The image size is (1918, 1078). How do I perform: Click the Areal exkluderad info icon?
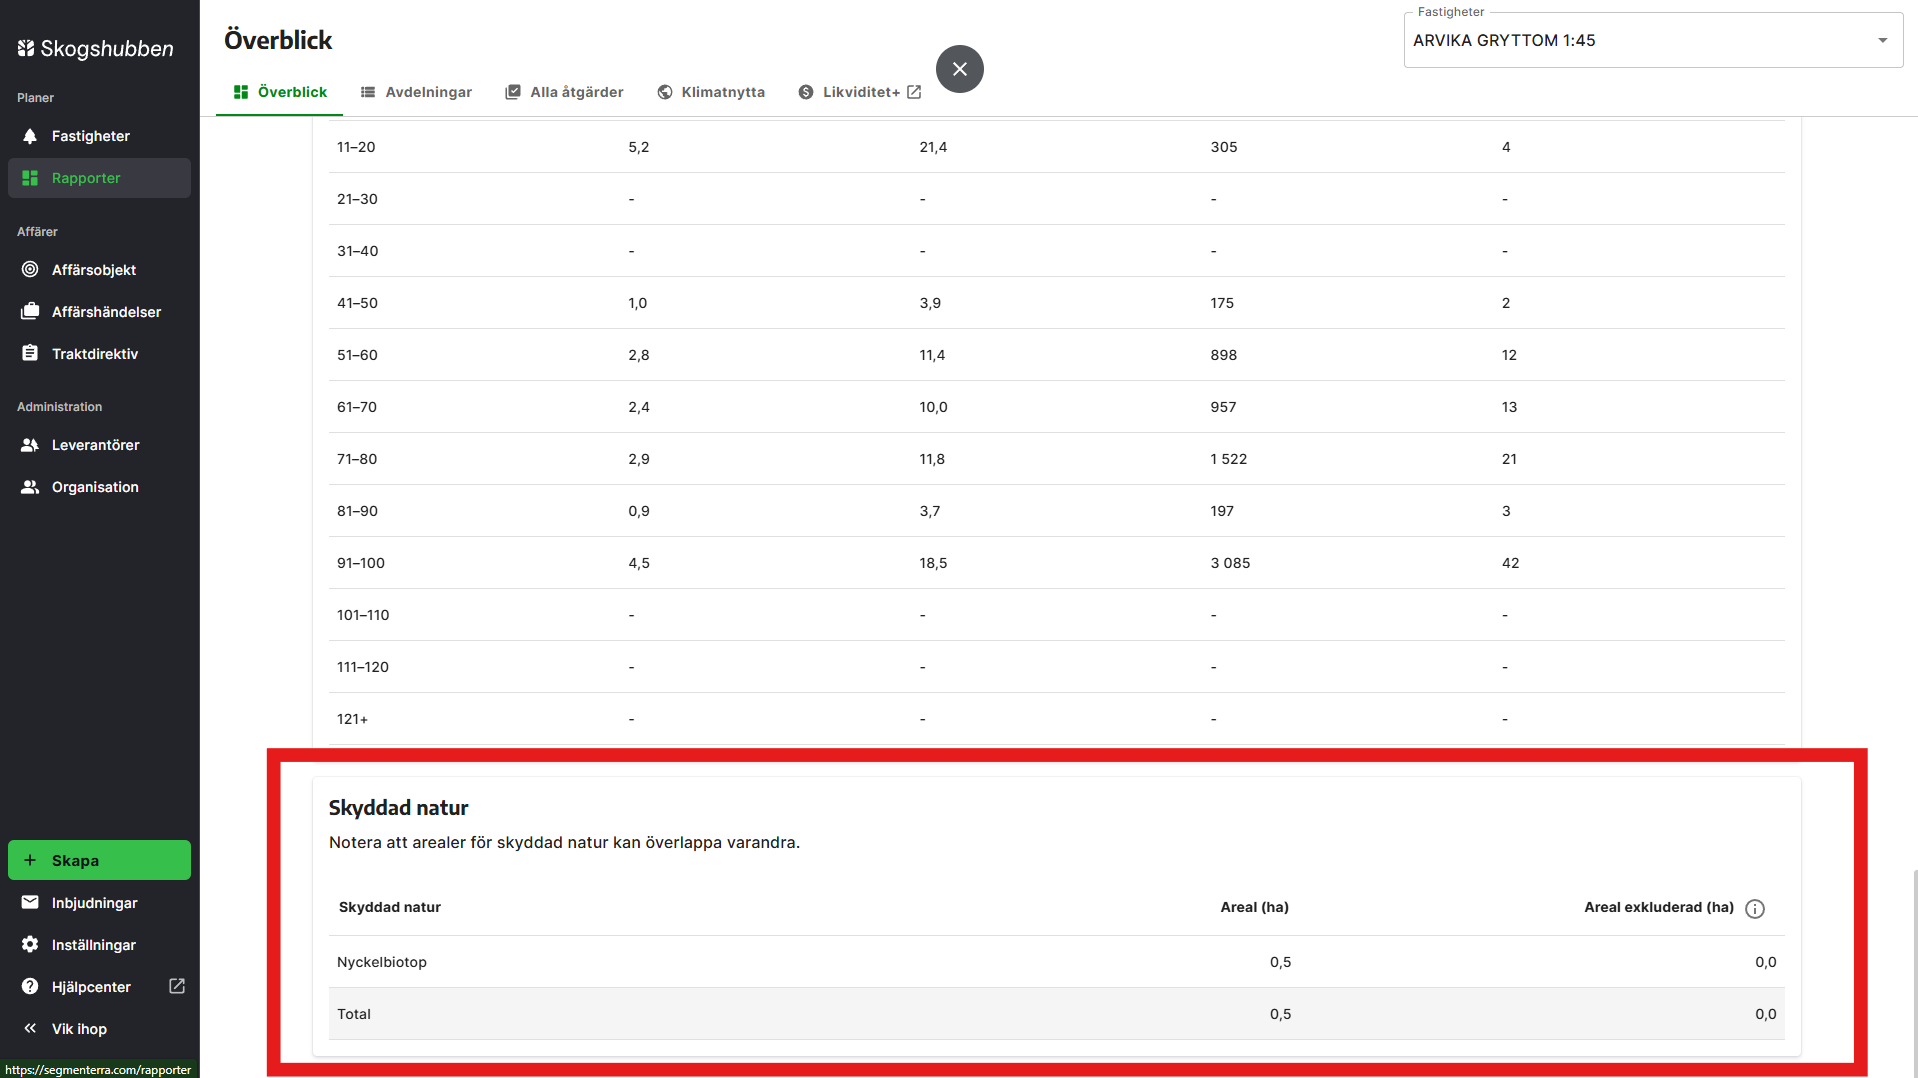coord(1755,909)
